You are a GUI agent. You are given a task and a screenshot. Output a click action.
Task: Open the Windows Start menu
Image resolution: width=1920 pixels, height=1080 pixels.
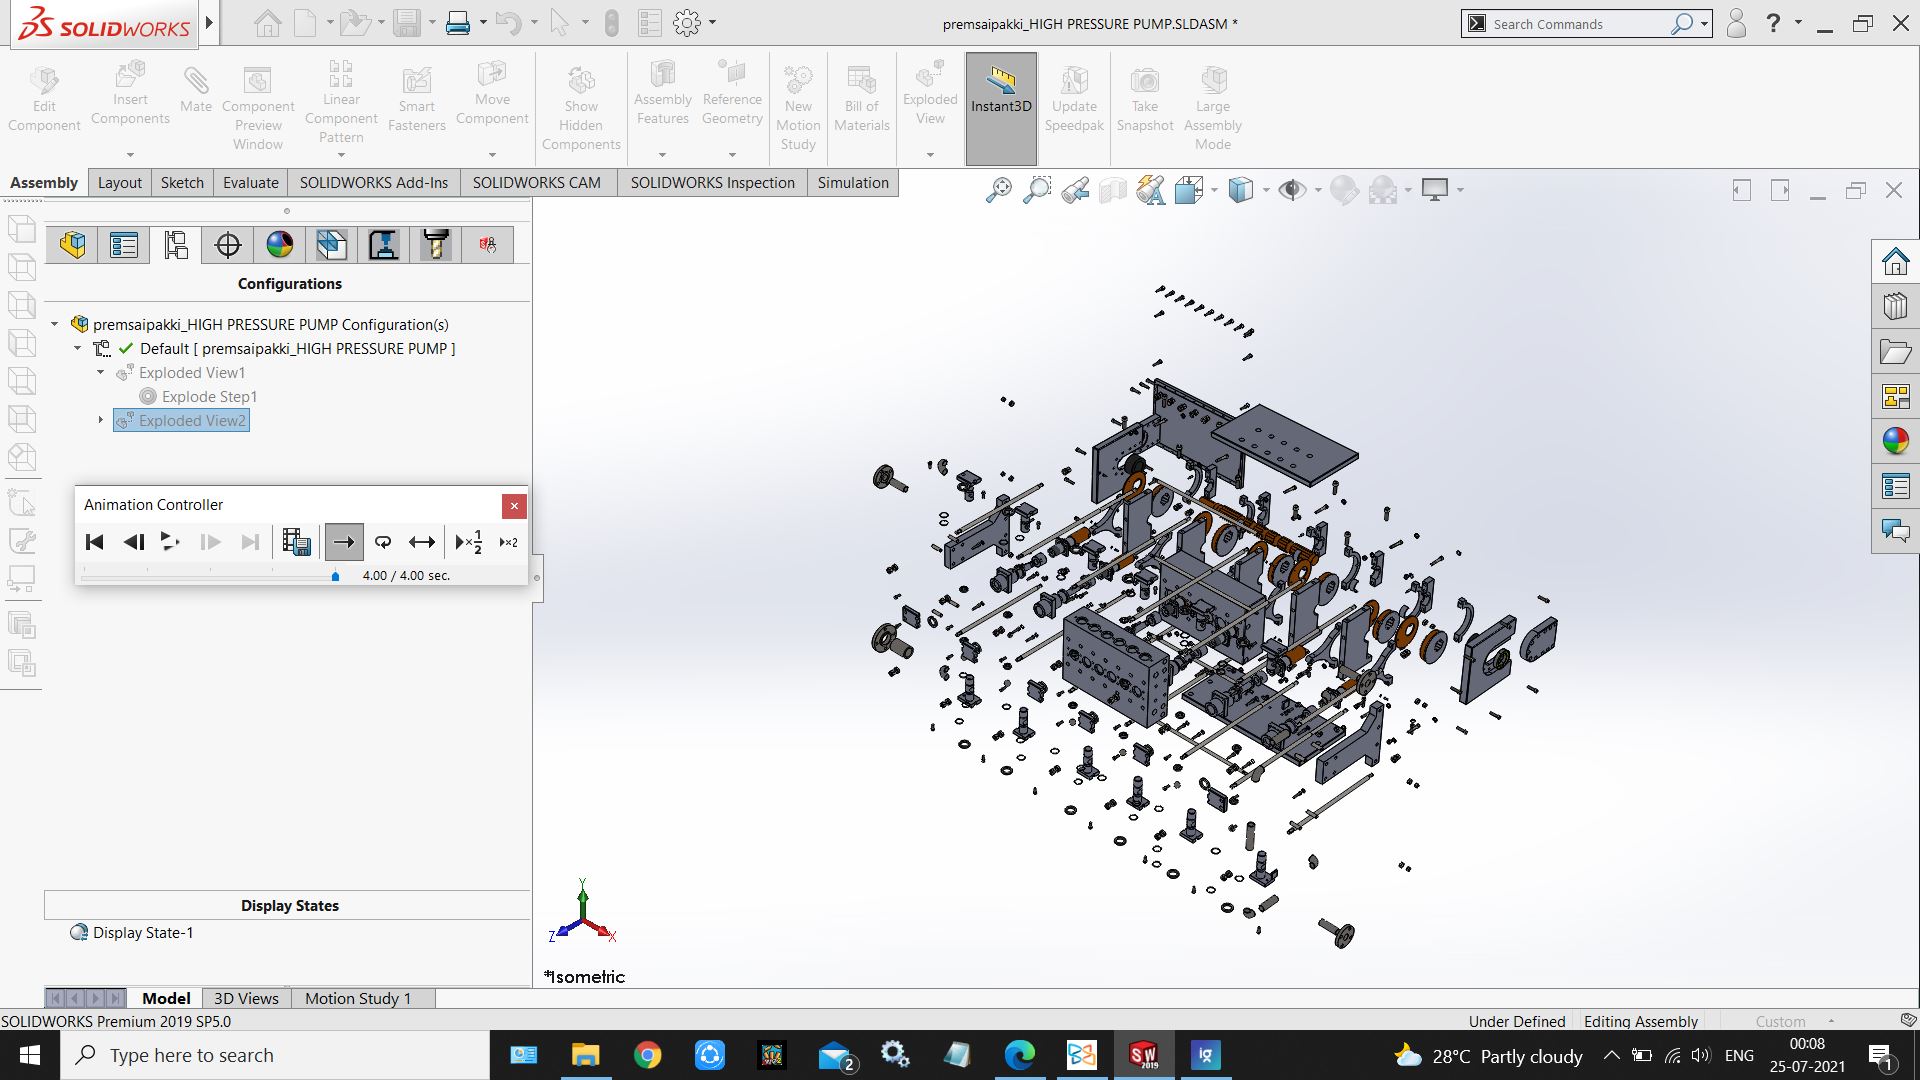coord(30,1055)
